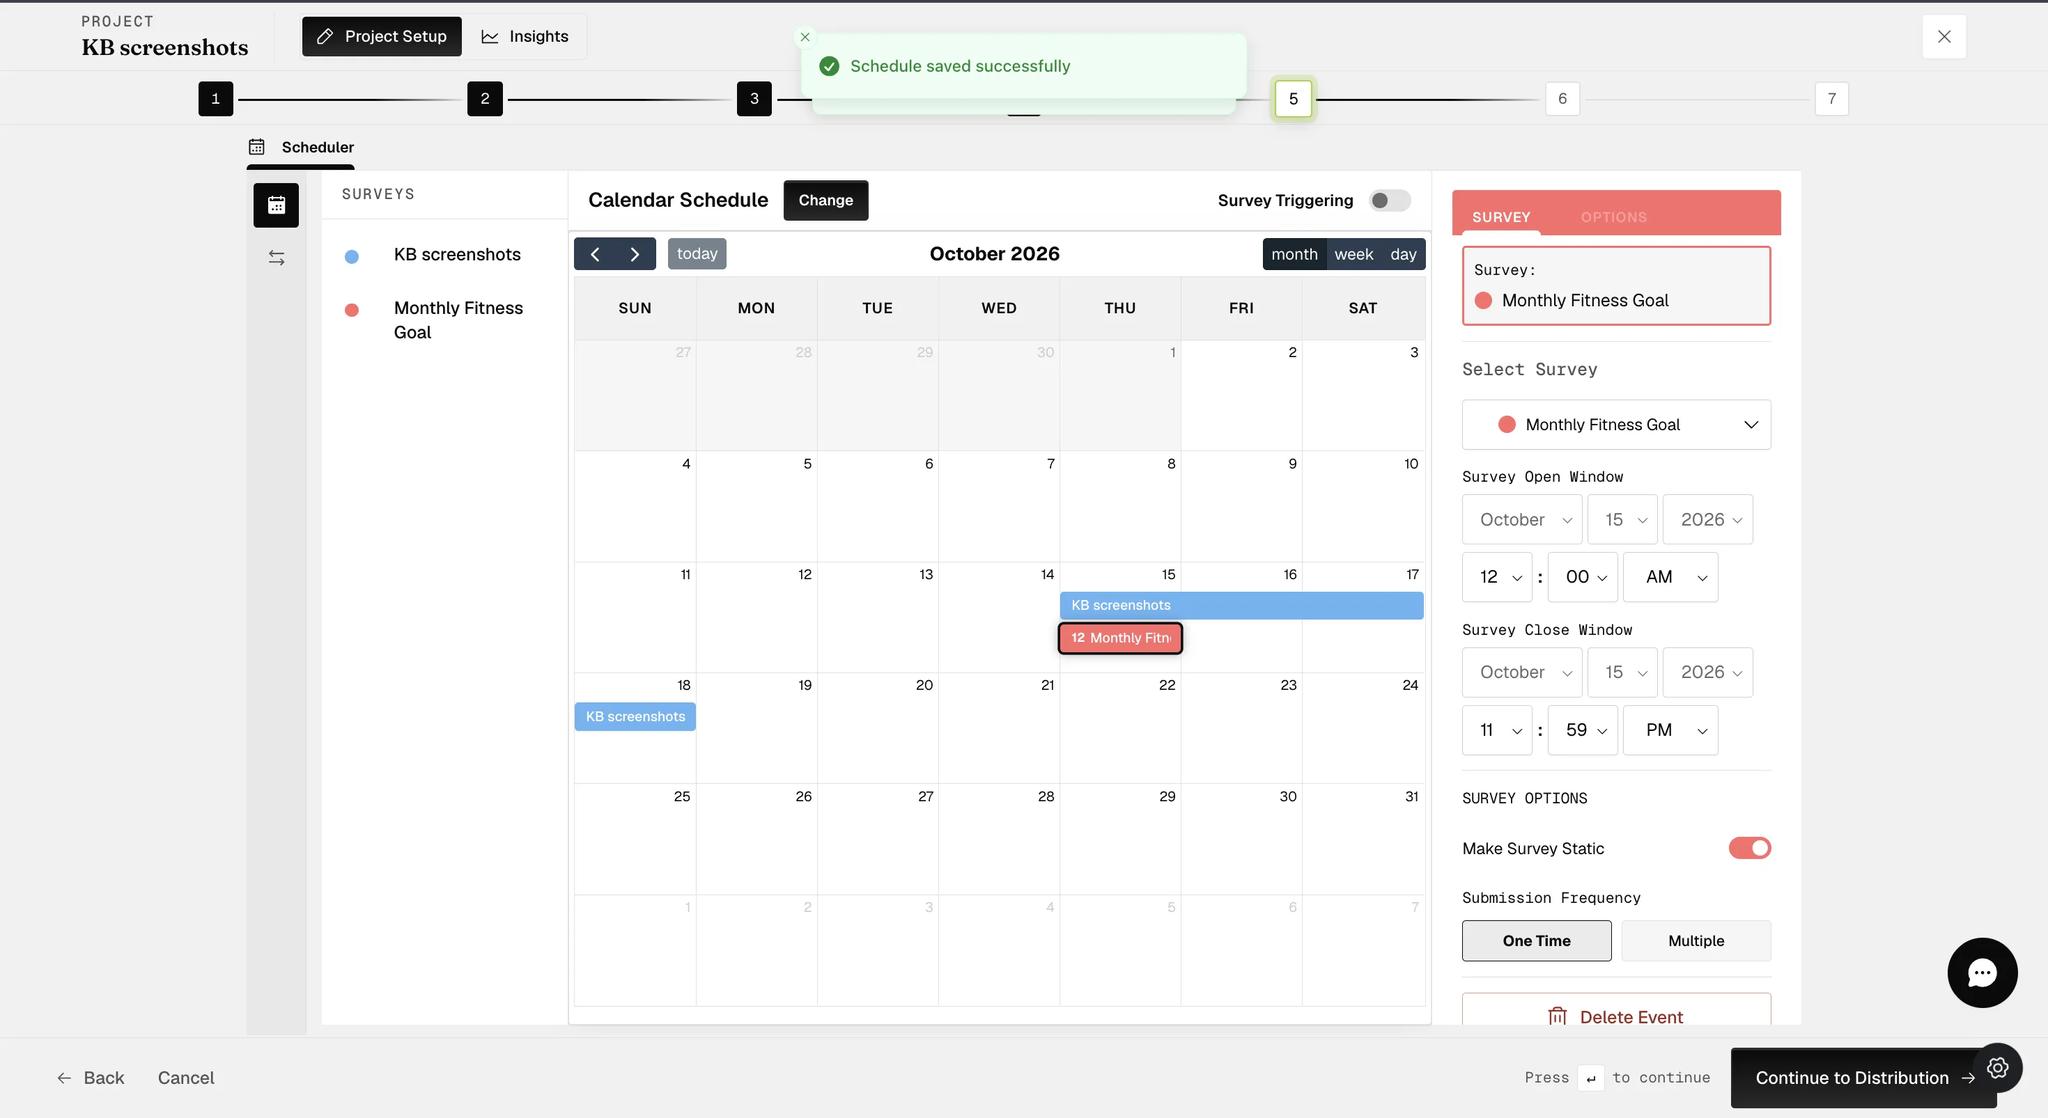Open the chat support bubble

point(1982,973)
